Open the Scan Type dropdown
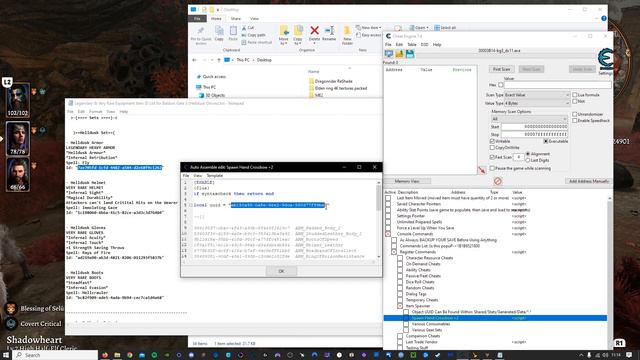This screenshot has height=360, width=640. pyautogui.click(x=537, y=95)
